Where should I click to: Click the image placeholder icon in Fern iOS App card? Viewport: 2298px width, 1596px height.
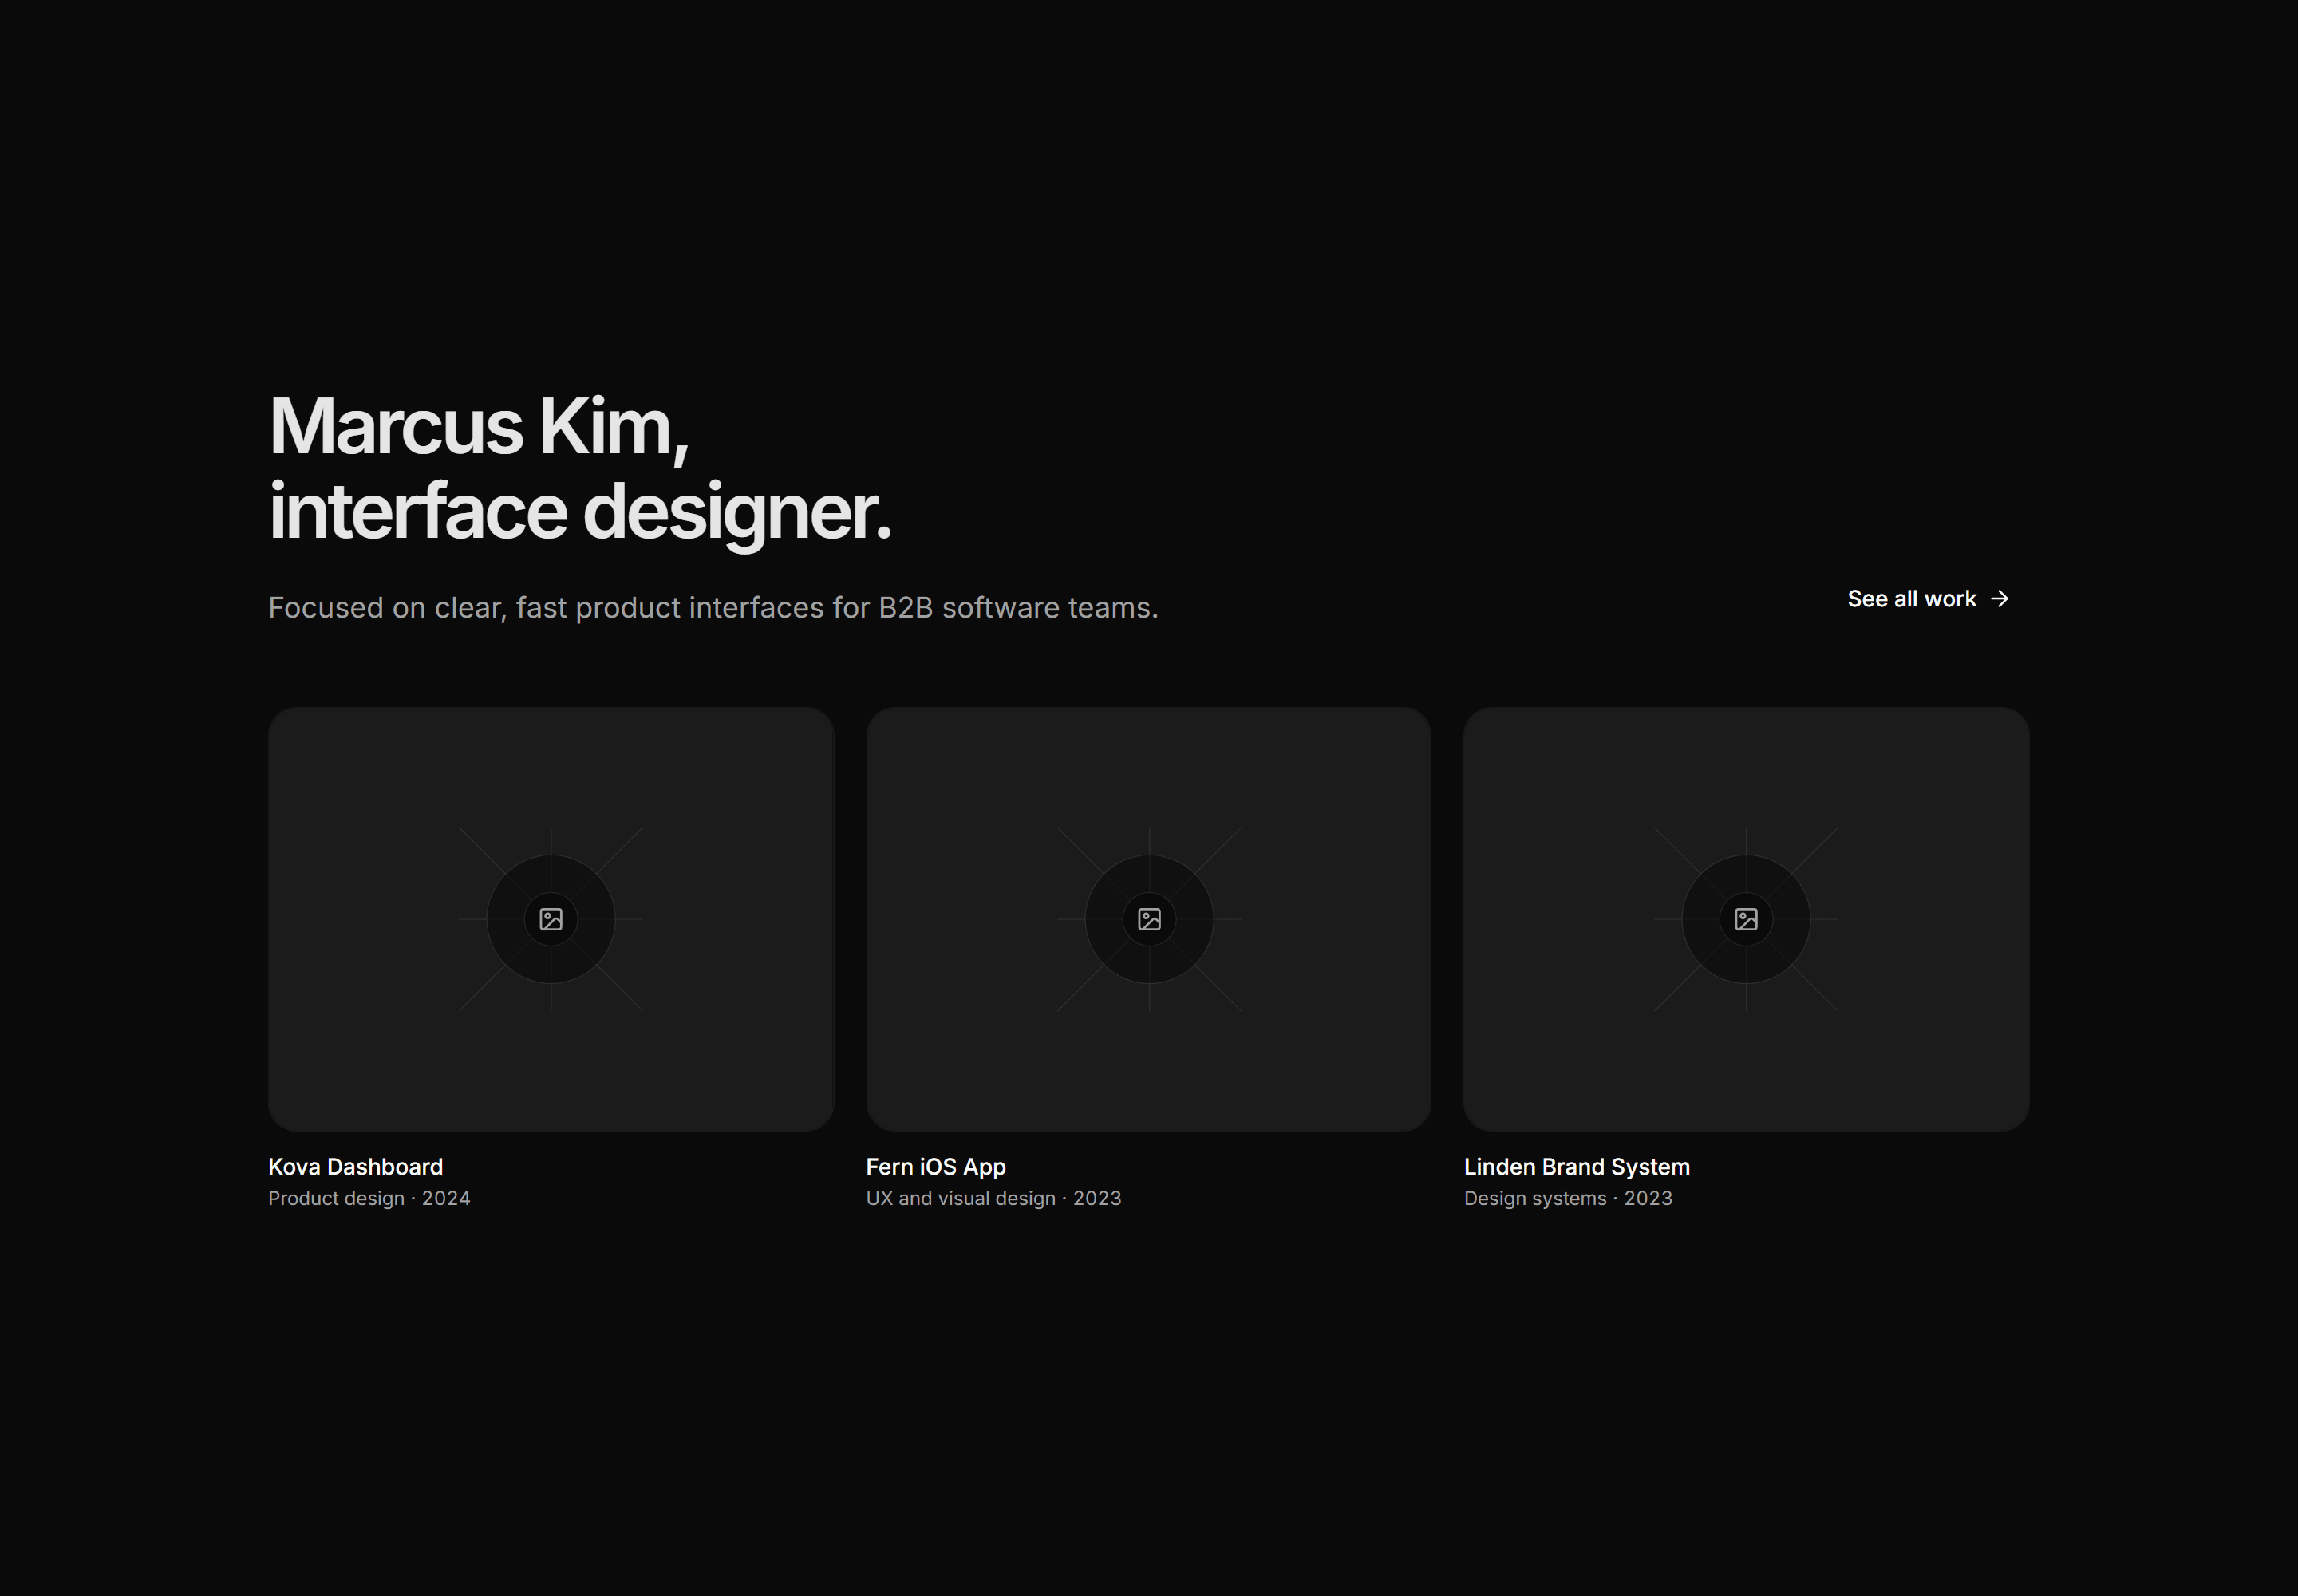(1149, 919)
